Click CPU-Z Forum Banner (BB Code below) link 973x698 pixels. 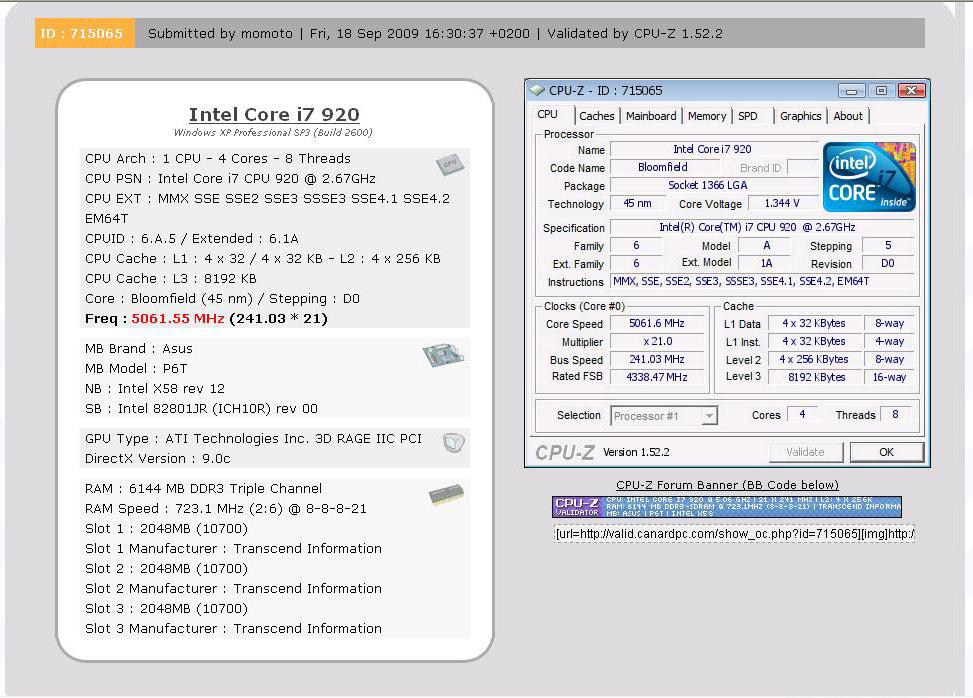tap(727, 485)
